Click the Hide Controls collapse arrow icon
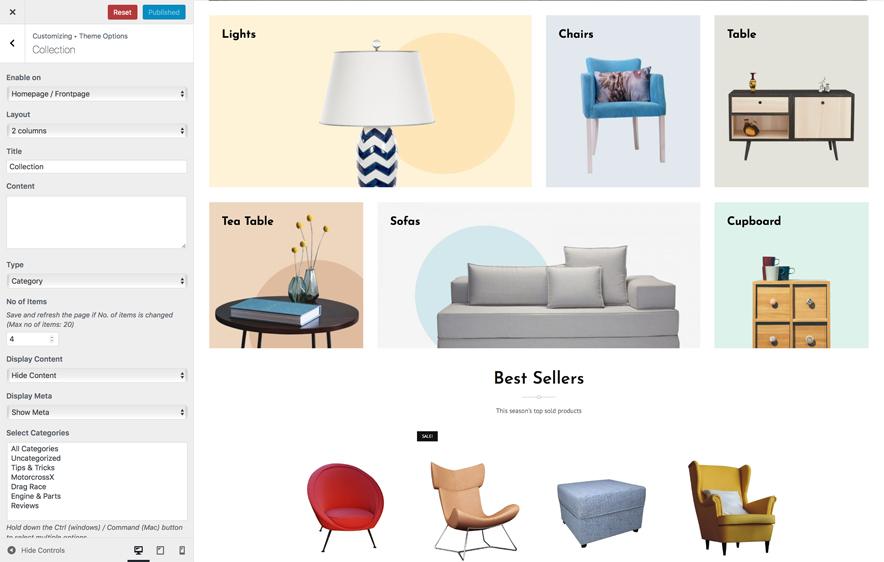The width and height of the screenshot is (884, 562). tap(11, 550)
